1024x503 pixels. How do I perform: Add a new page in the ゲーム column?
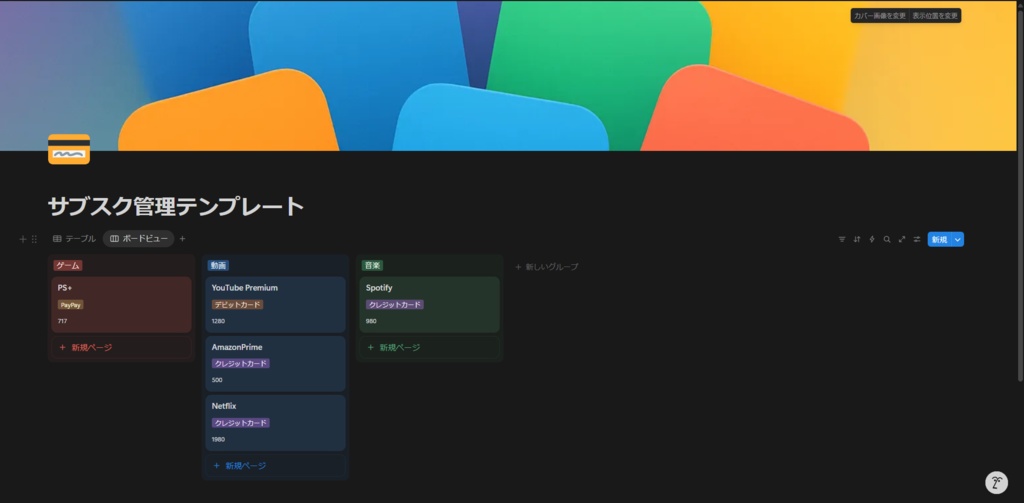tap(121, 348)
